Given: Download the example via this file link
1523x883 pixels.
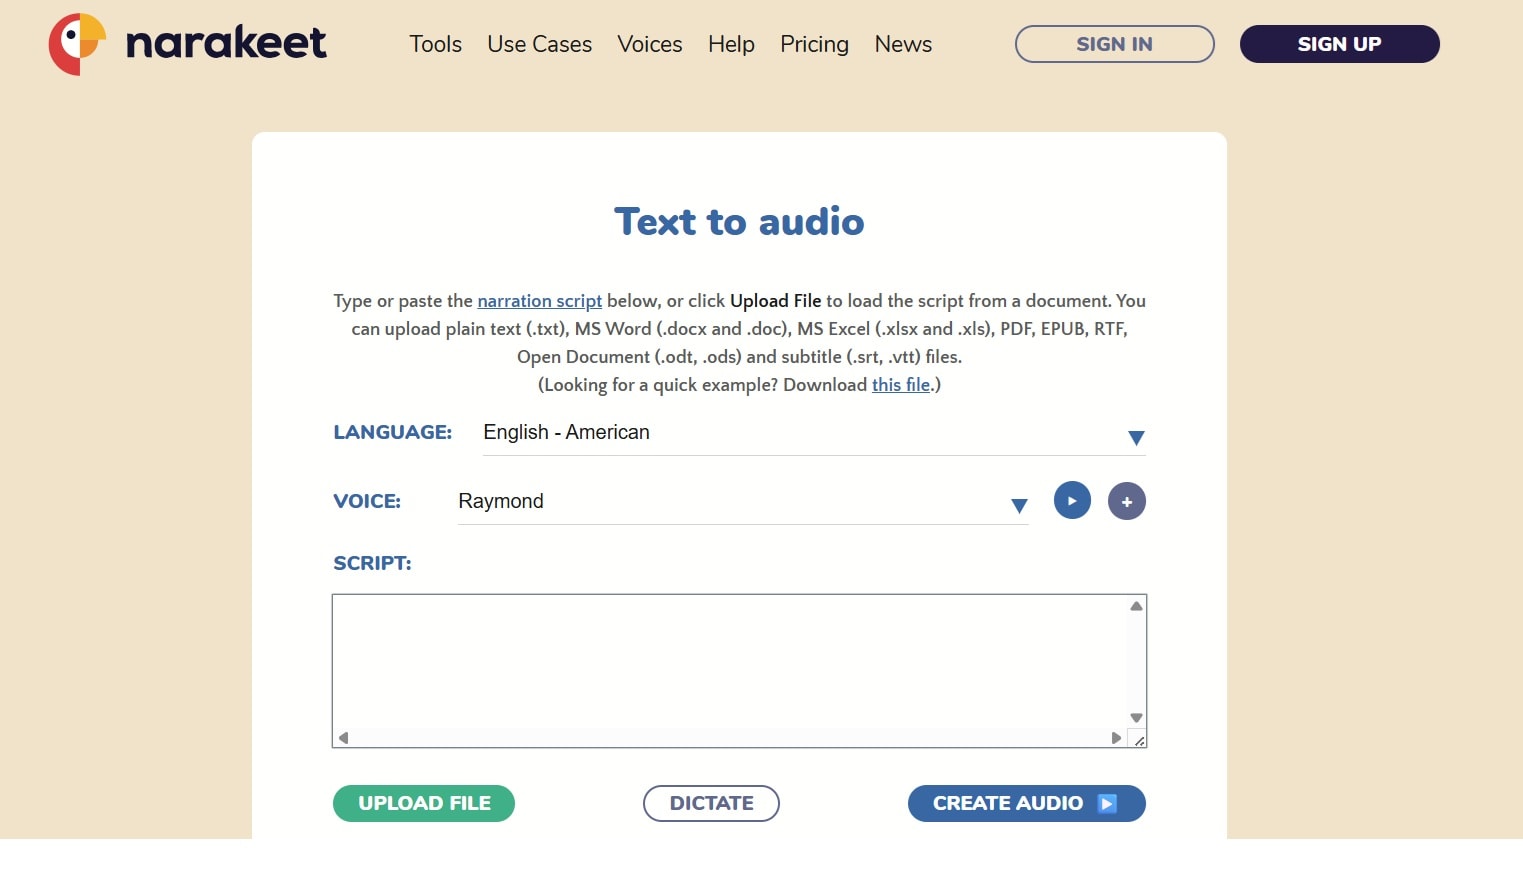Looking at the screenshot, I should point(901,385).
